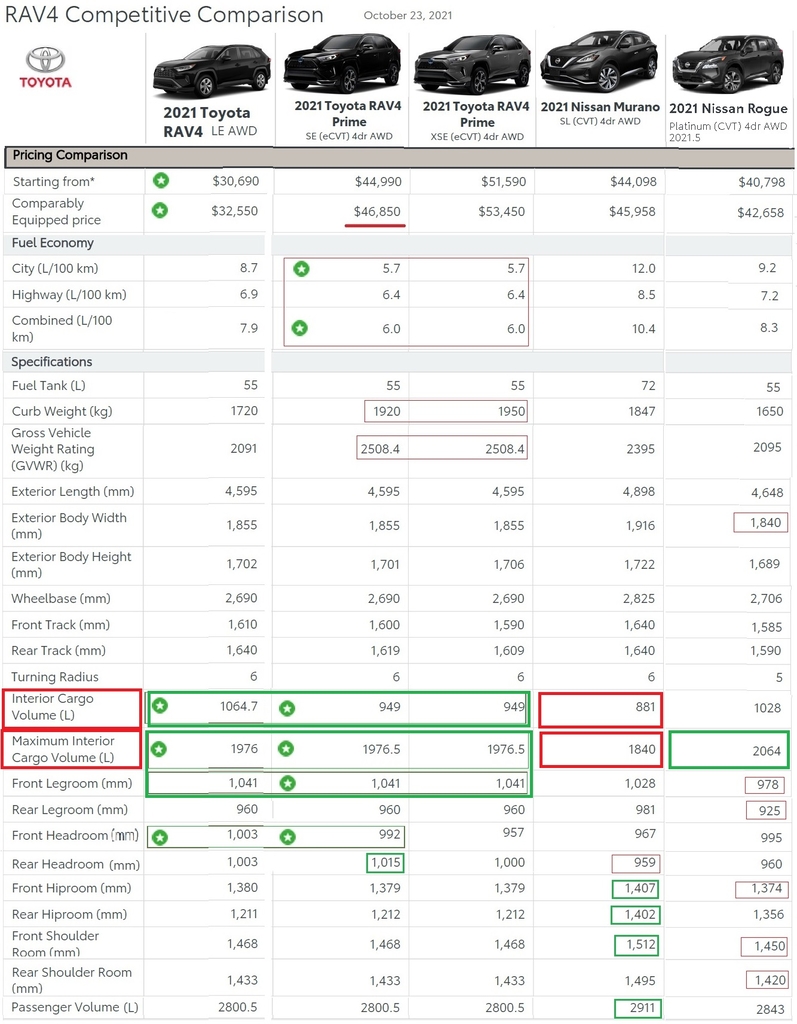Screen dimensions: 797x1024
Task: Click green star beside 992 Front Headroom
Action: (x=287, y=837)
